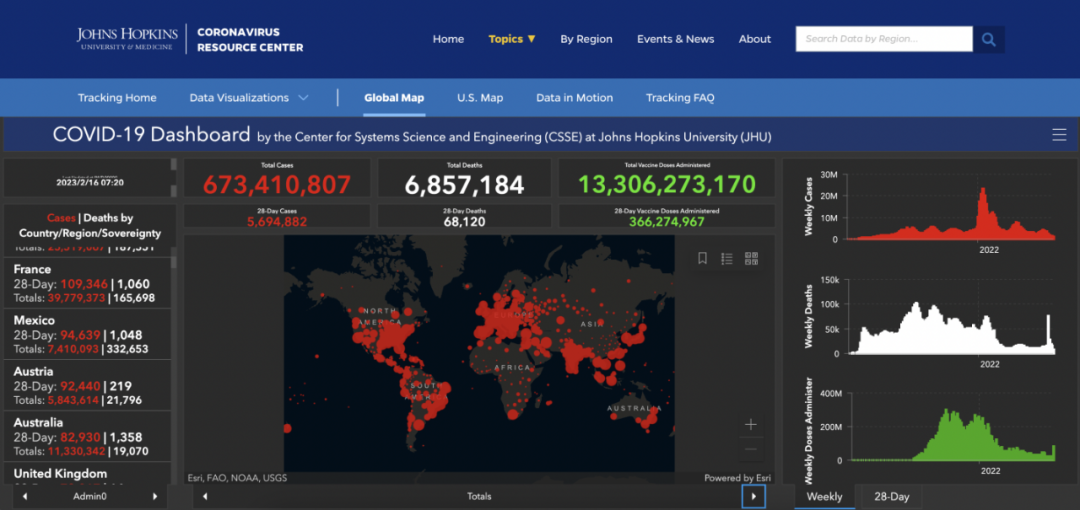The image size is (1080, 510).
Task: Go to previous Admin level with left arrow
Action: pyautogui.click(x=24, y=496)
